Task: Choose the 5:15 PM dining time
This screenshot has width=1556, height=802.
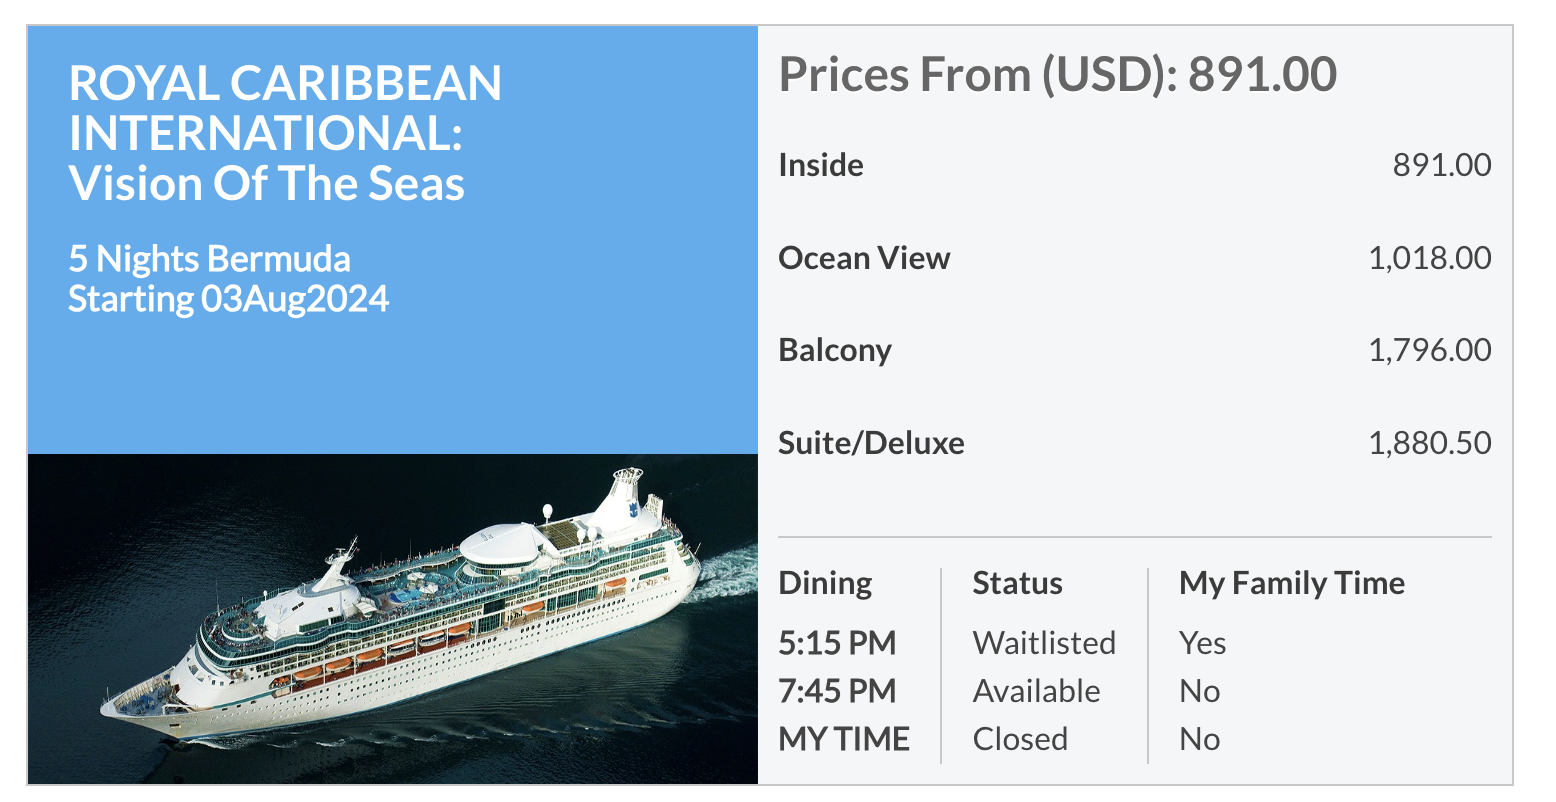Action: pos(837,643)
